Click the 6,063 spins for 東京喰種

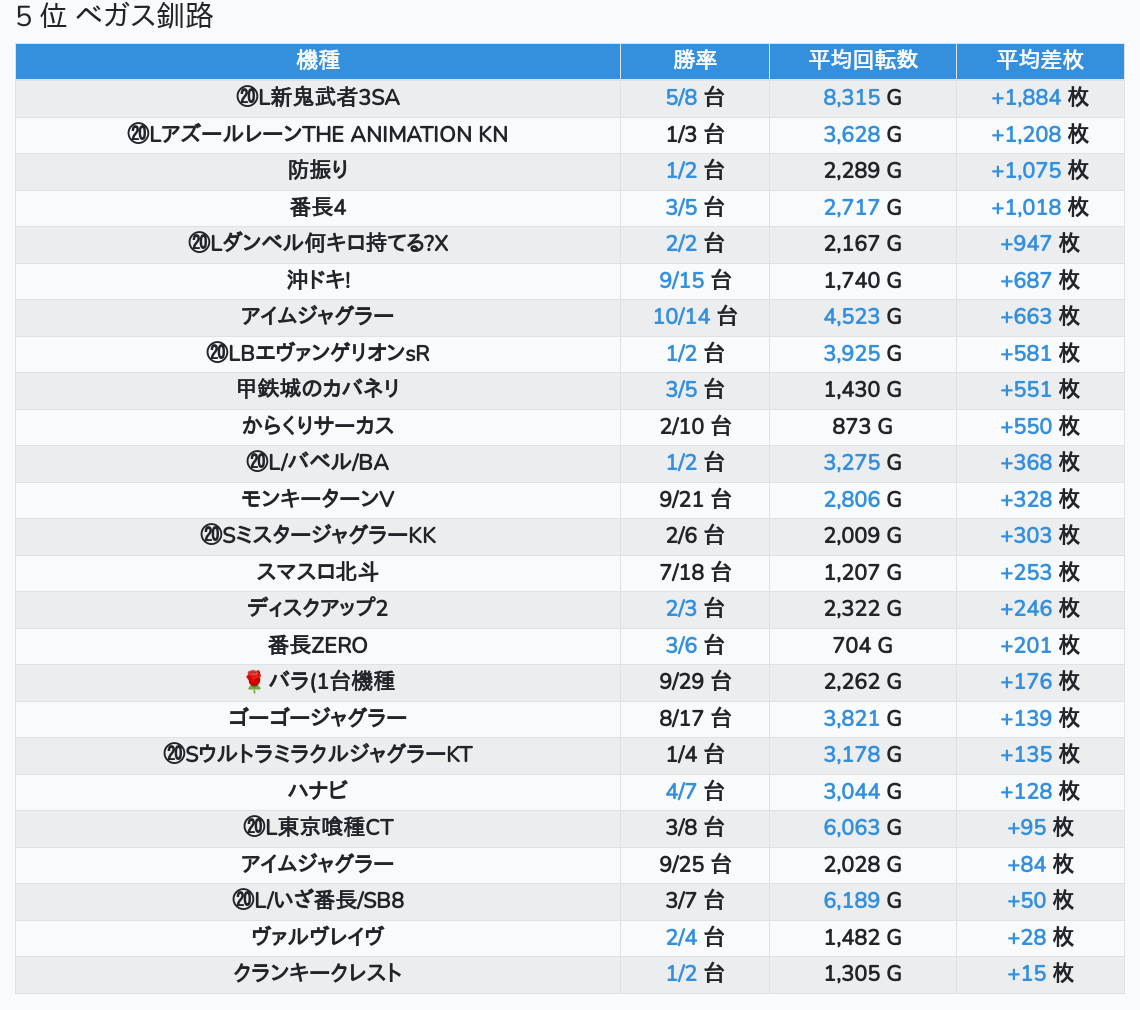[851, 828]
